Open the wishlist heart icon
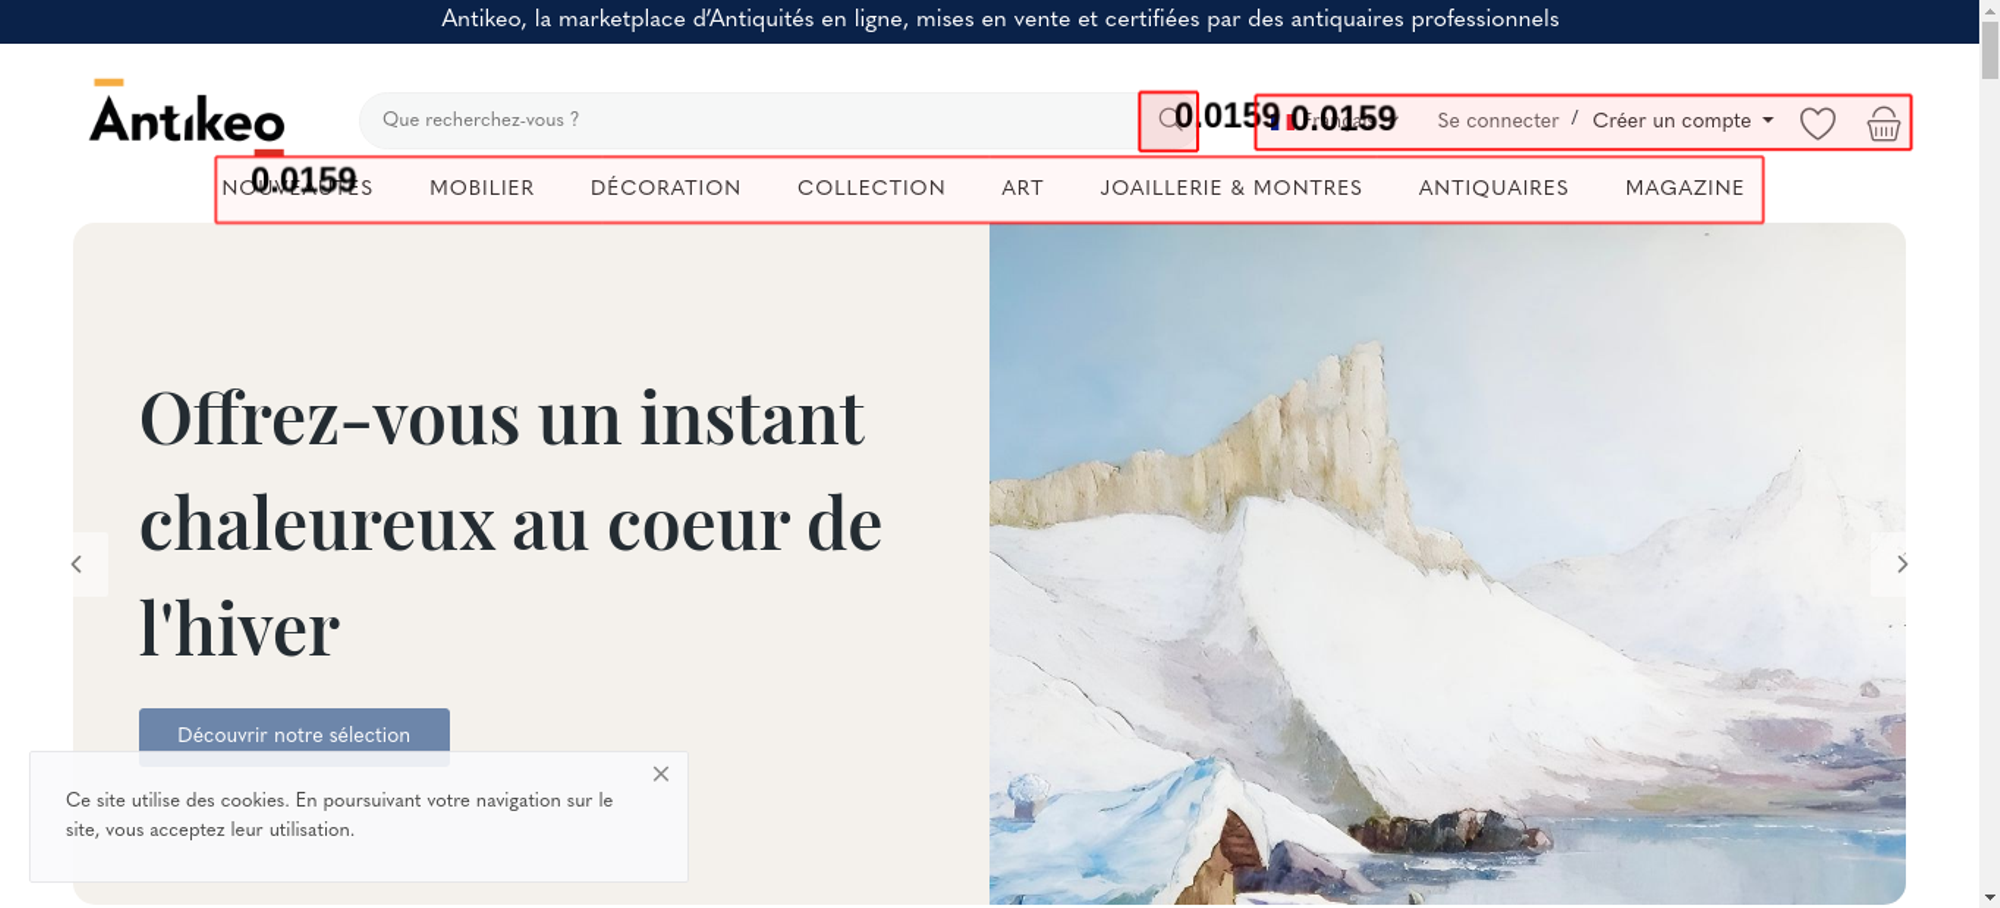 click(x=1817, y=123)
